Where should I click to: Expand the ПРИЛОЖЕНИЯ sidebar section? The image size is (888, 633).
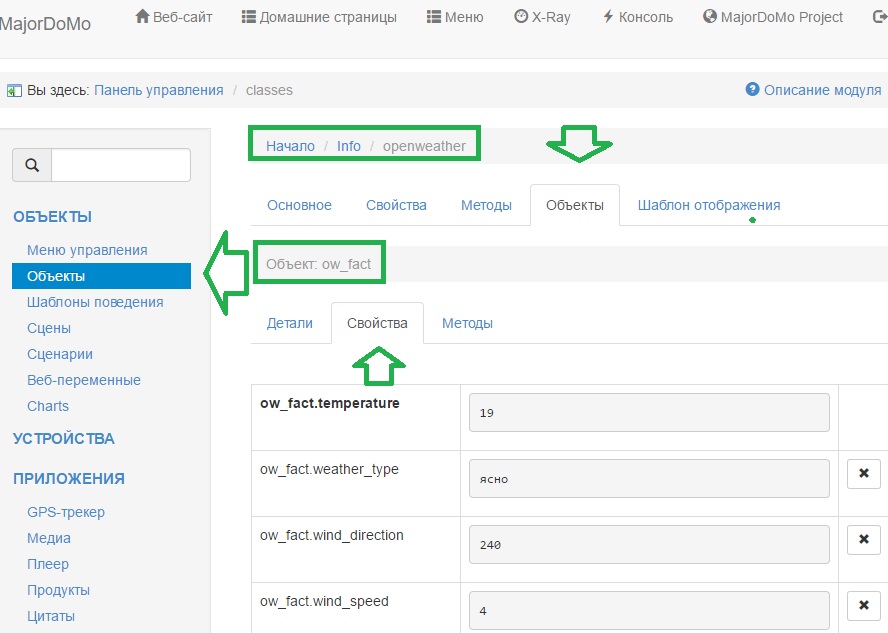69,479
